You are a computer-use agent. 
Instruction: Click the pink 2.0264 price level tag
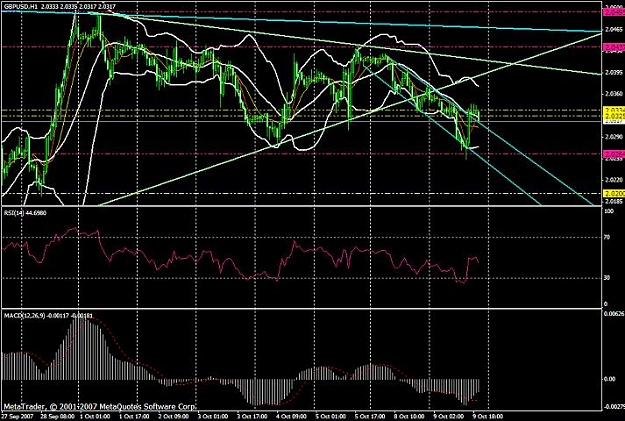tap(614, 154)
